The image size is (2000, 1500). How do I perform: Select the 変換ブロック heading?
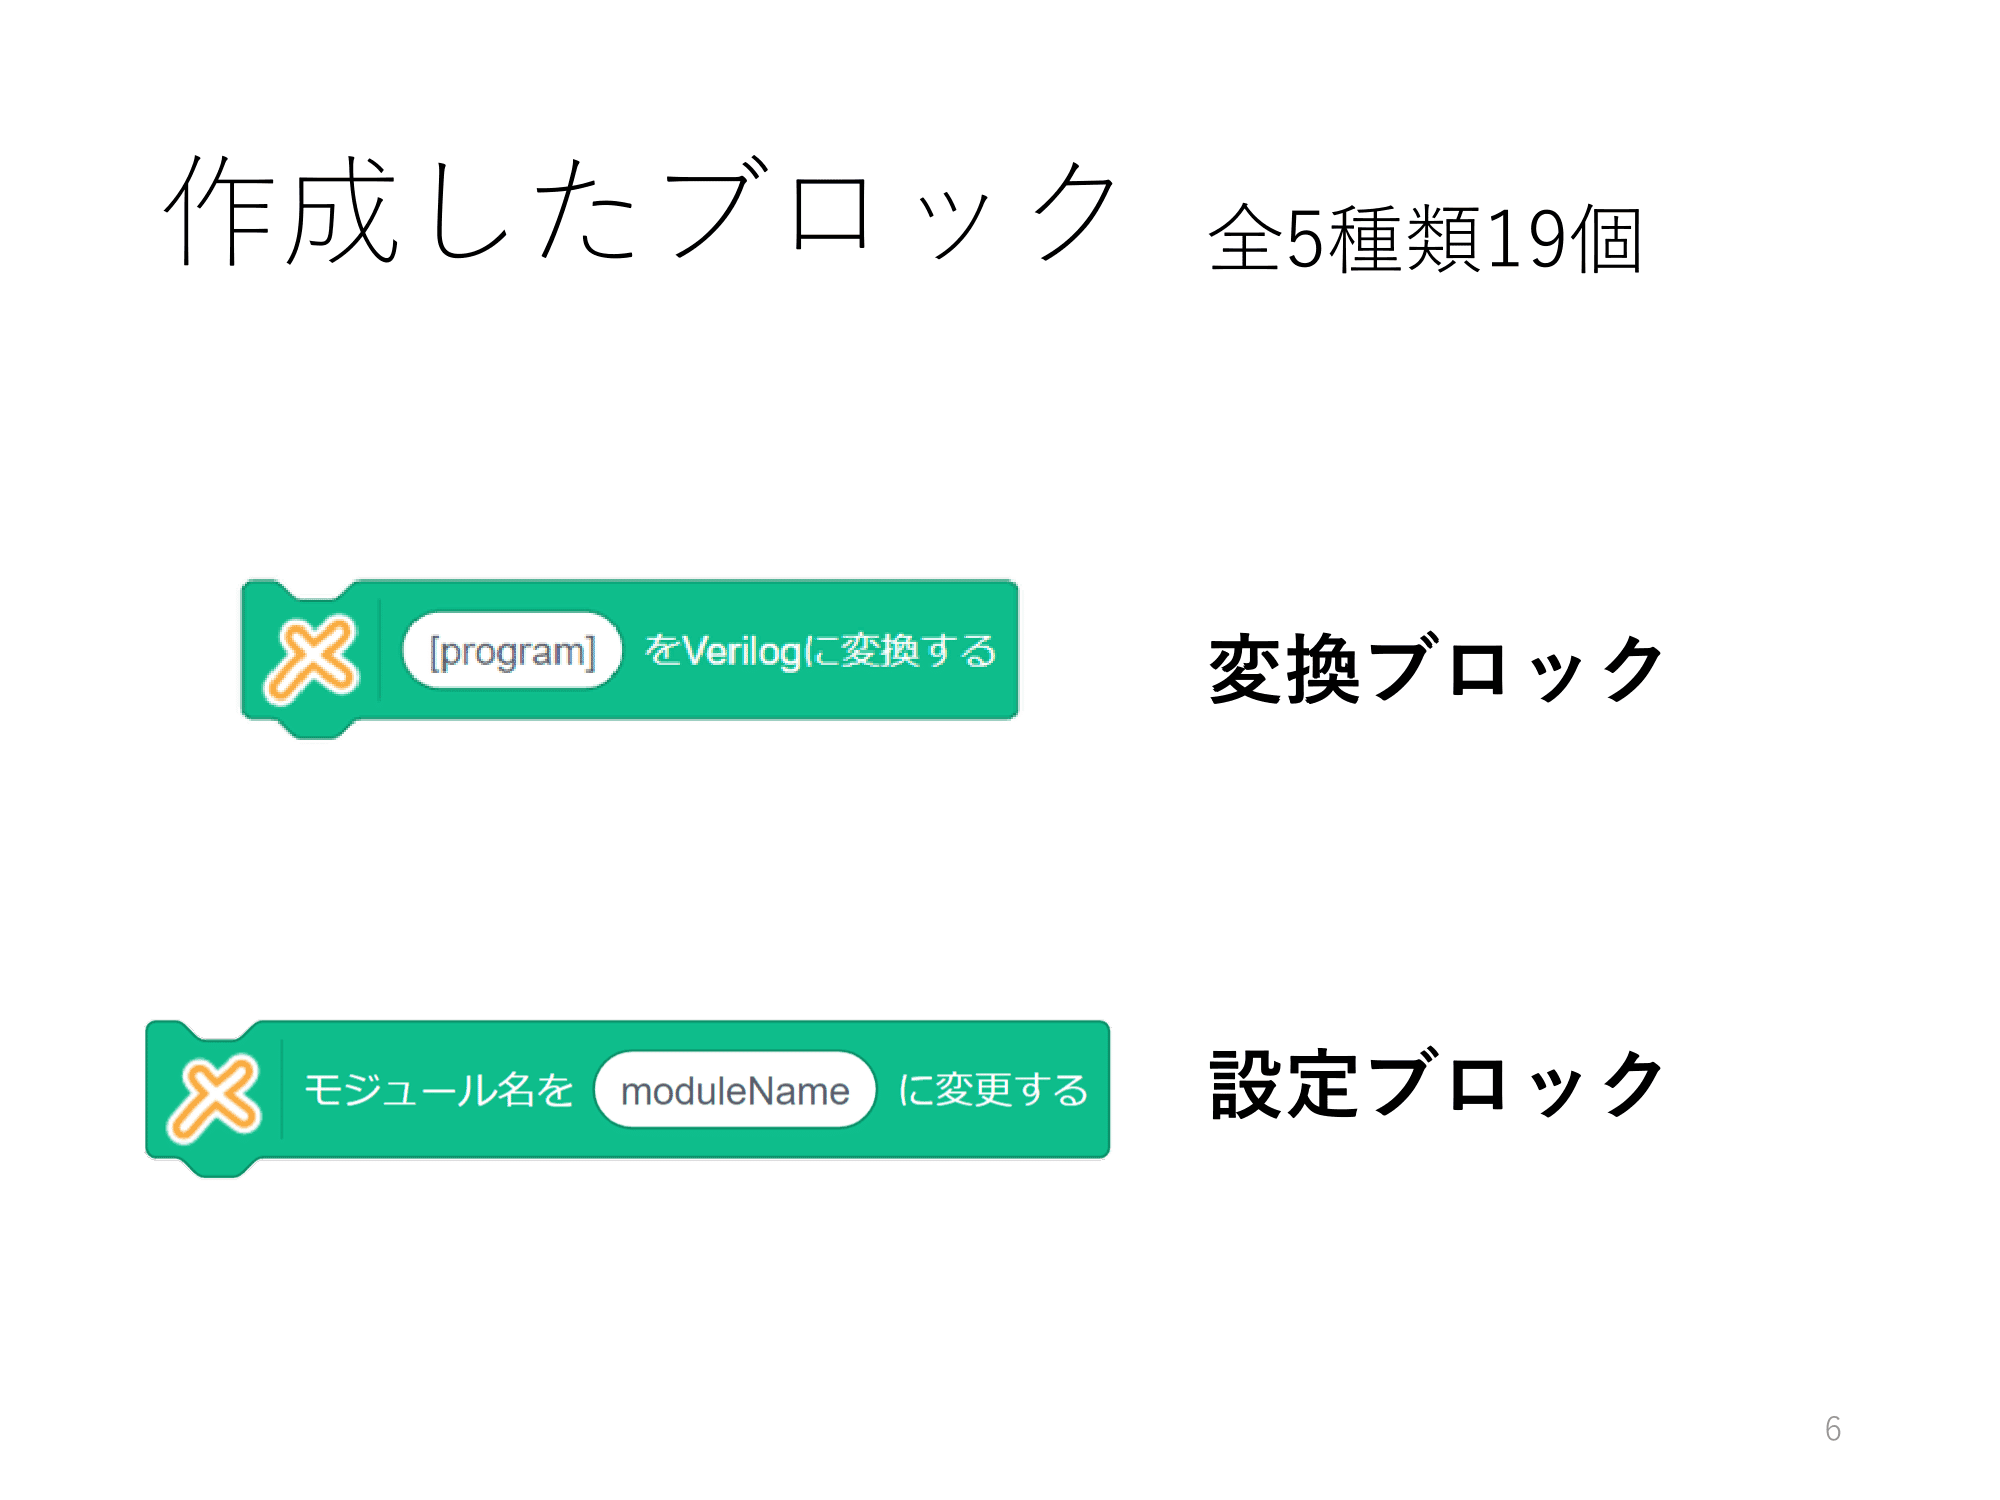pos(1436,669)
